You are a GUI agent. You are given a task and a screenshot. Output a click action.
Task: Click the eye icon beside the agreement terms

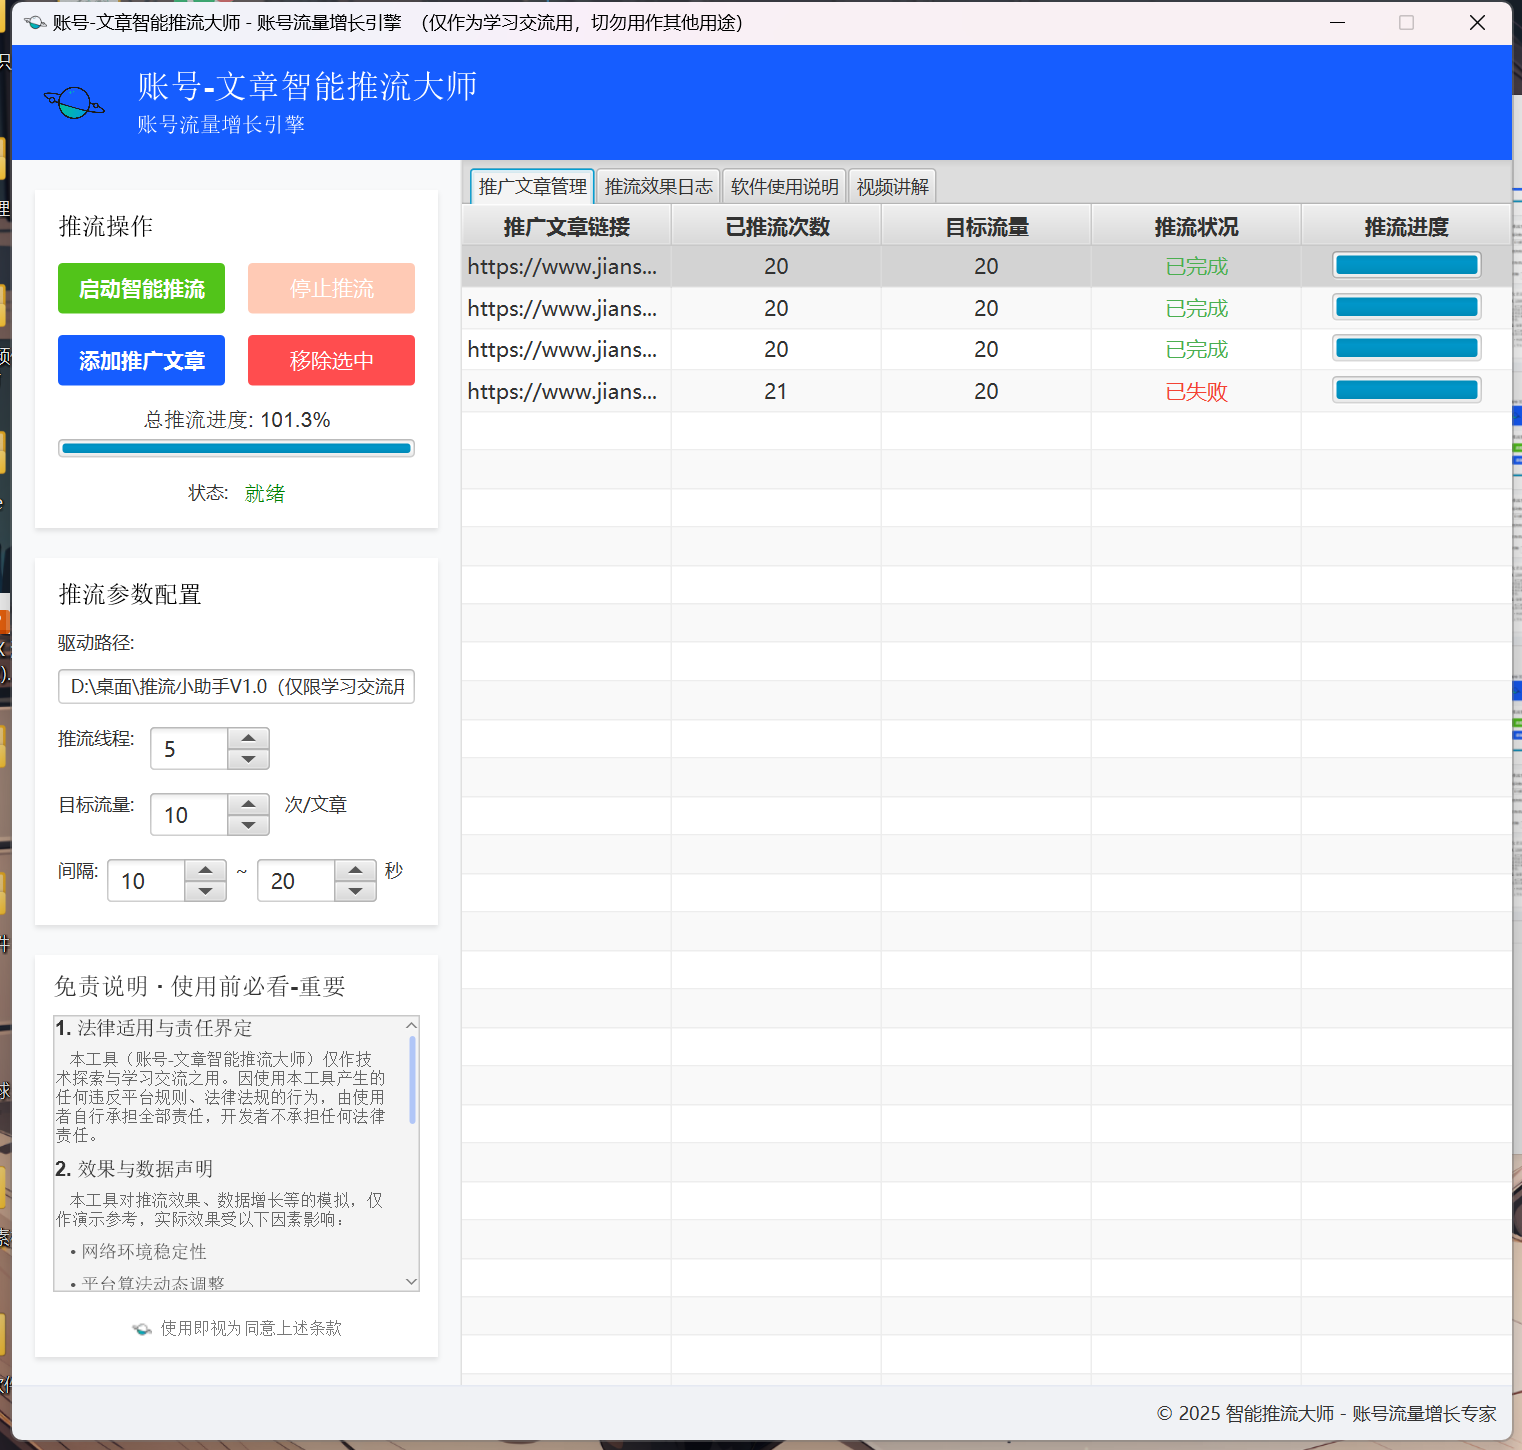pyautogui.click(x=141, y=1329)
